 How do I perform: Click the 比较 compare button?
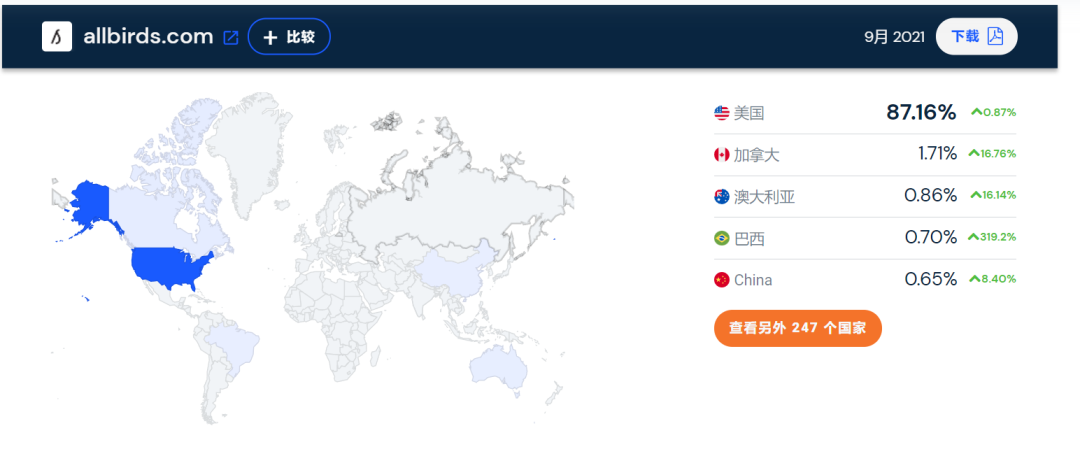pos(289,37)
